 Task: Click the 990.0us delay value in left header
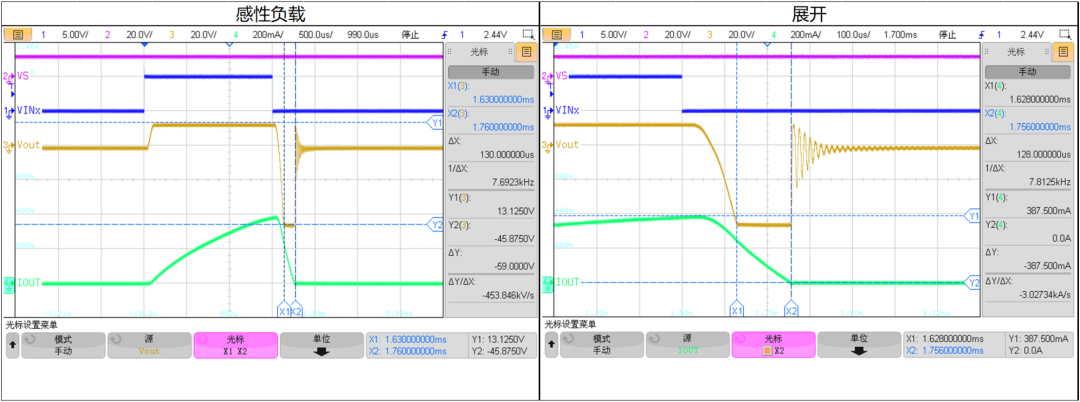pyautogui.click(x=363, y=34)
